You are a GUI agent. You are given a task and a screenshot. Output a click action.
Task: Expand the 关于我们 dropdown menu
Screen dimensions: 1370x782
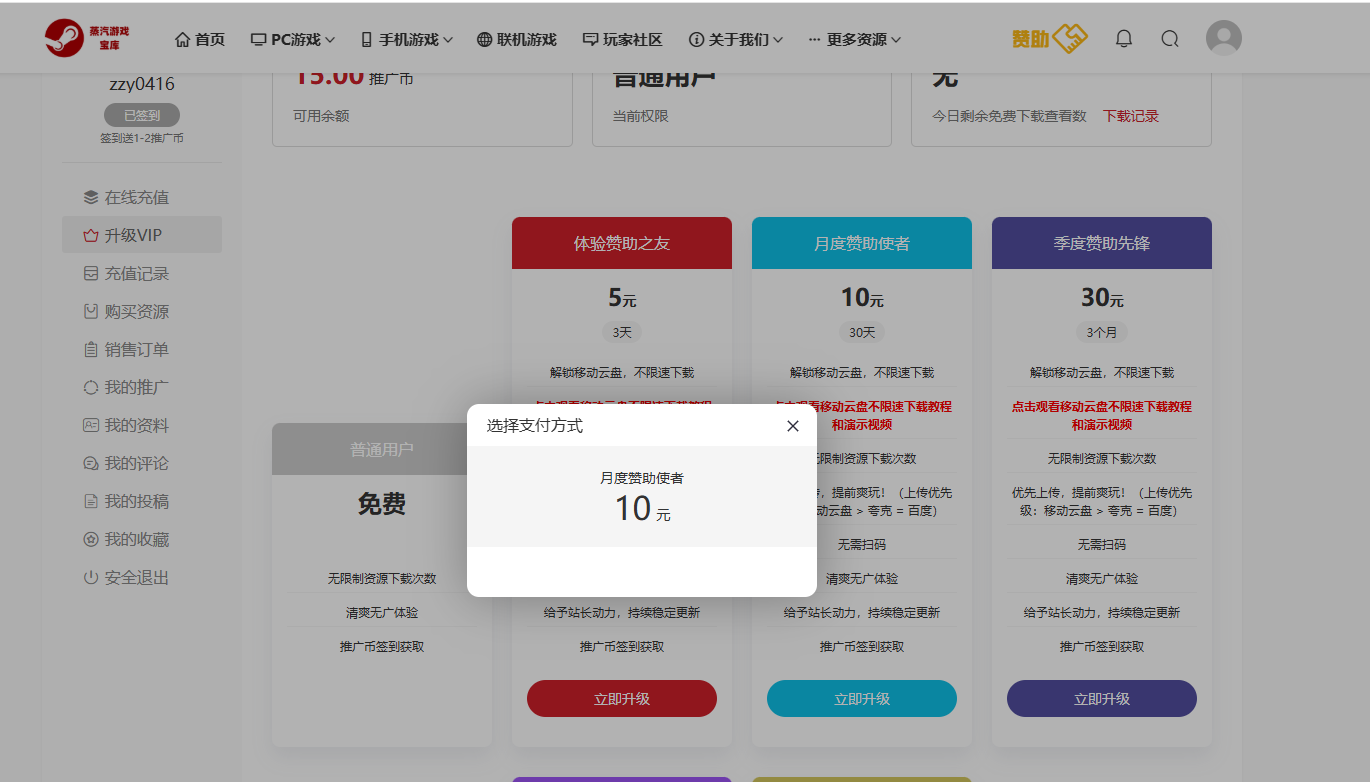coord(736,40)
